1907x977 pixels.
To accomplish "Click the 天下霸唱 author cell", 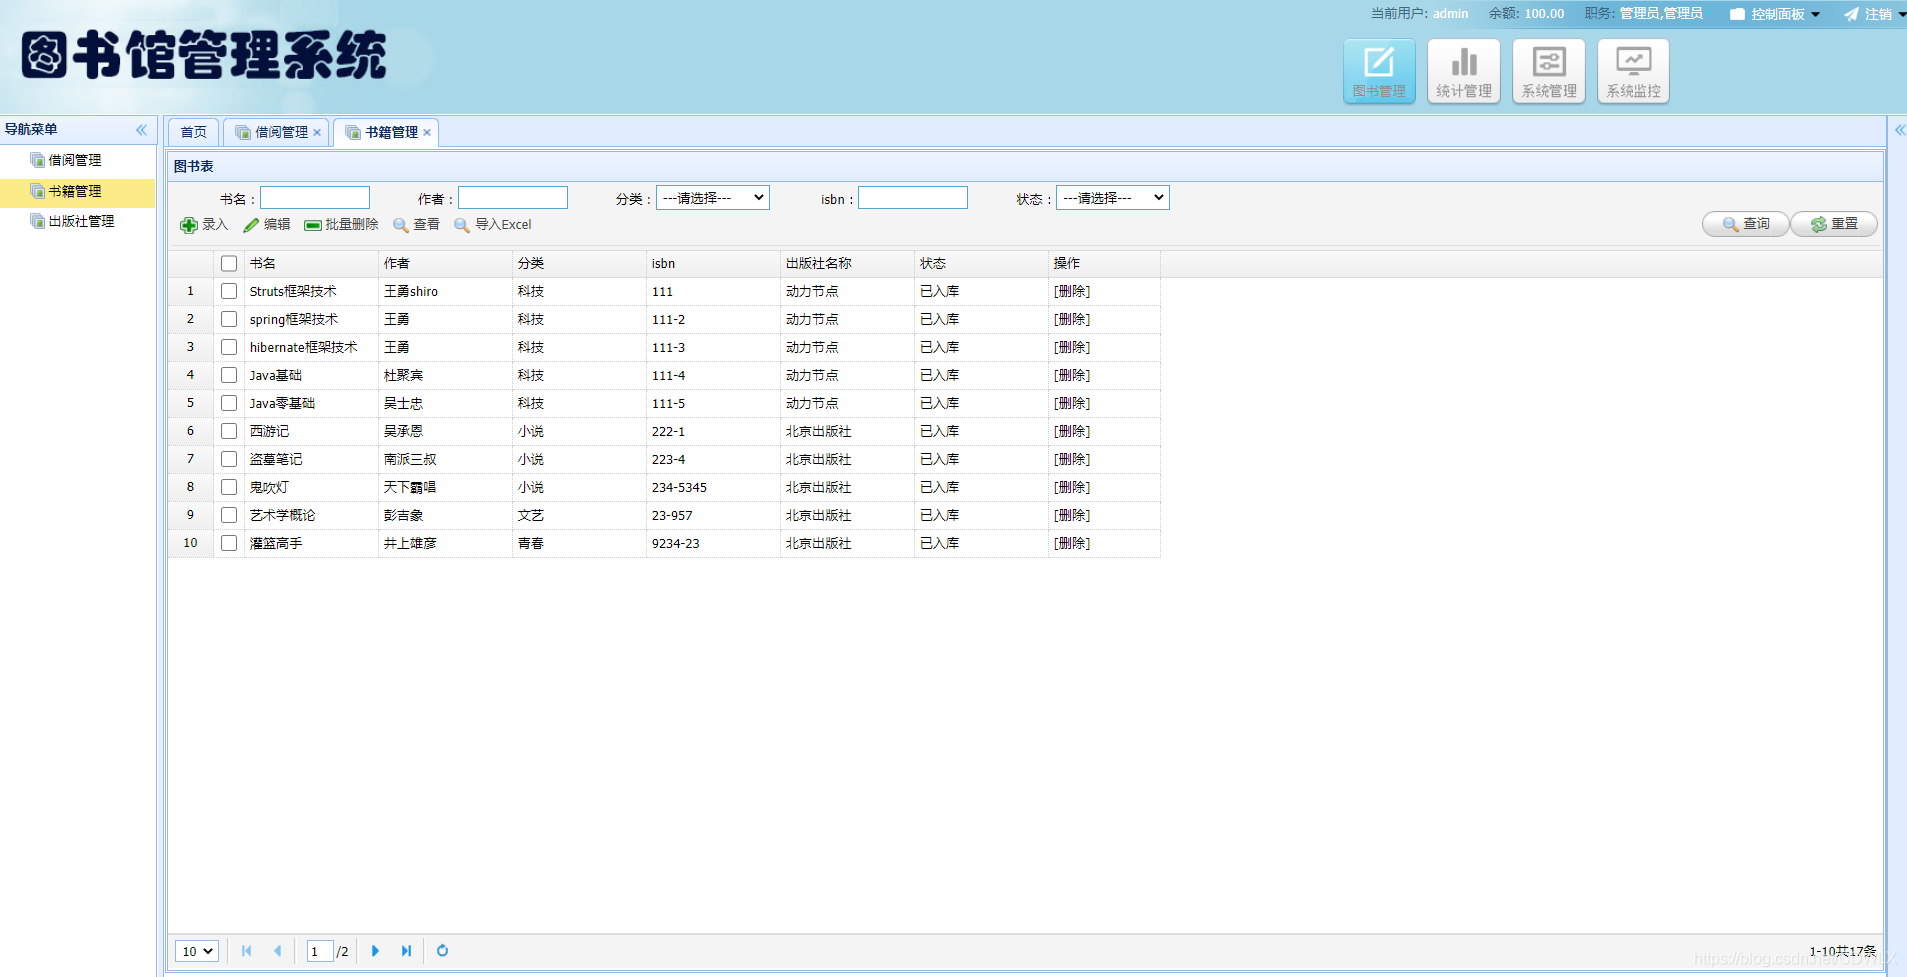I will pyautogui.click(x=445, y=487).
